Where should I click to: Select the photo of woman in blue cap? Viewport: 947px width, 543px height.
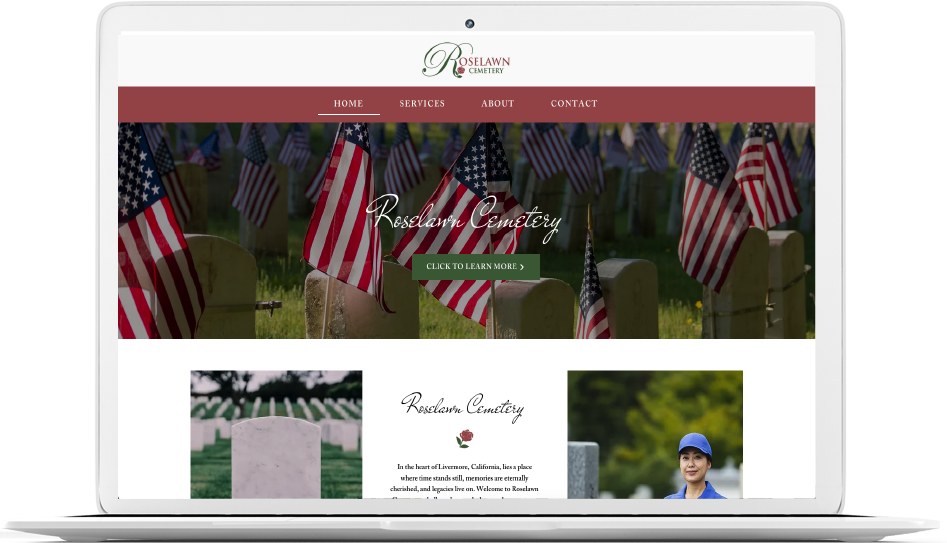(655, 434)
